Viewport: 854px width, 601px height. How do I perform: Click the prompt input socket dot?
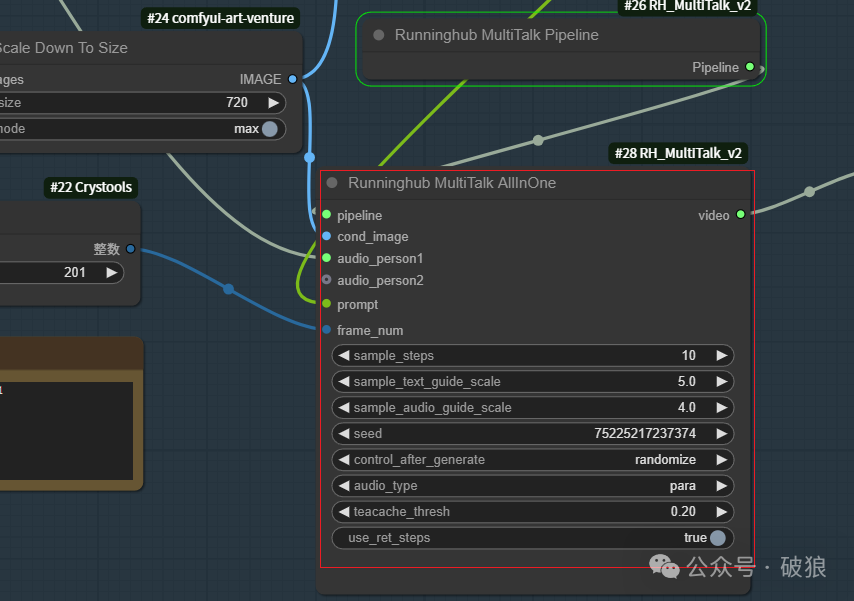coord(326,304)
